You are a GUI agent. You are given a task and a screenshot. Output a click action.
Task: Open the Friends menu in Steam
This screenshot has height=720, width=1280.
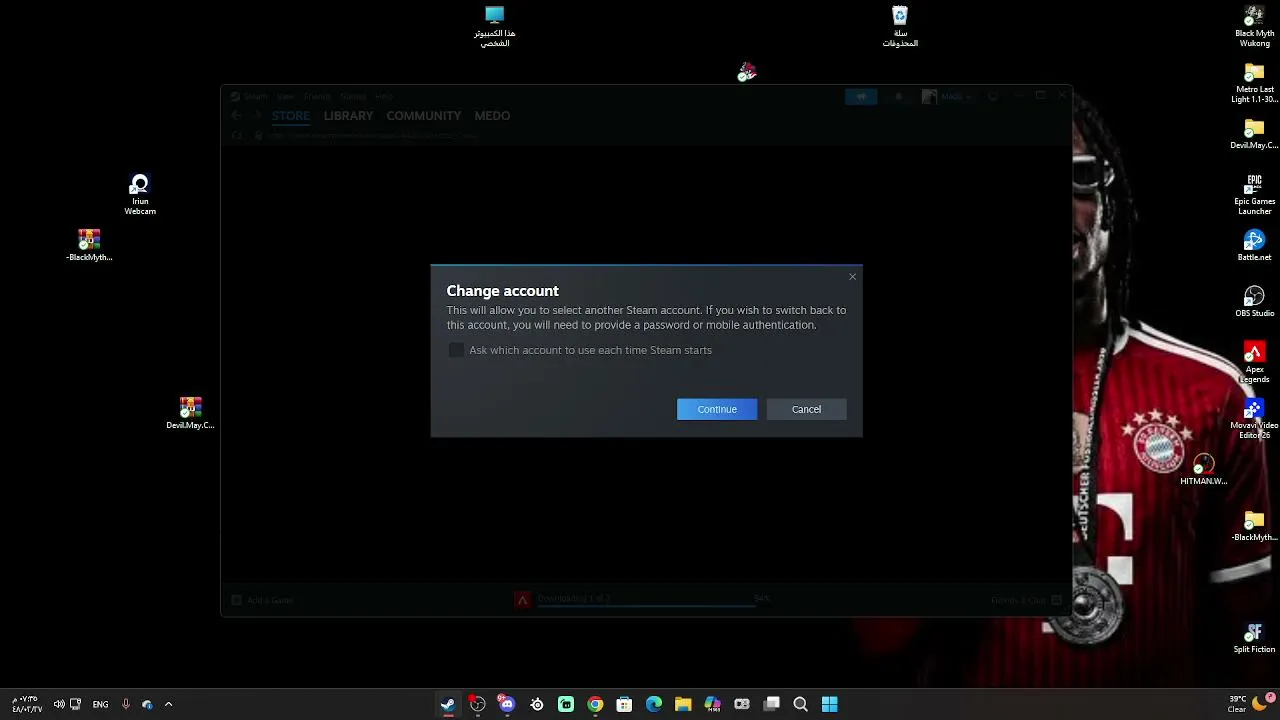click(x=317, y=96)
